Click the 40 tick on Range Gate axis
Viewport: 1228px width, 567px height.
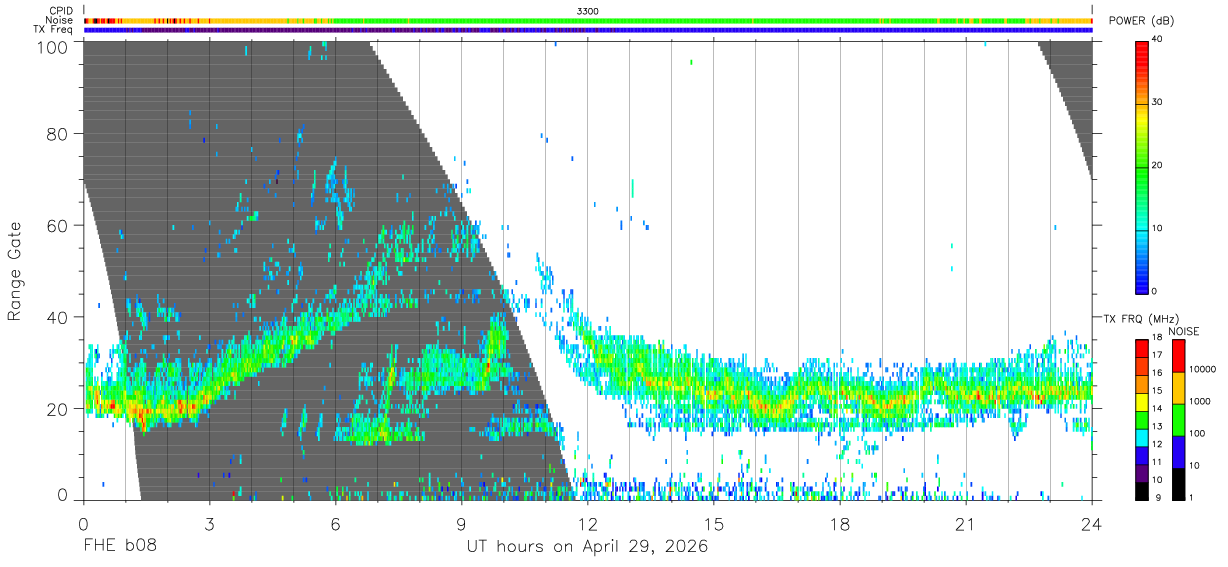coord(58,317)
